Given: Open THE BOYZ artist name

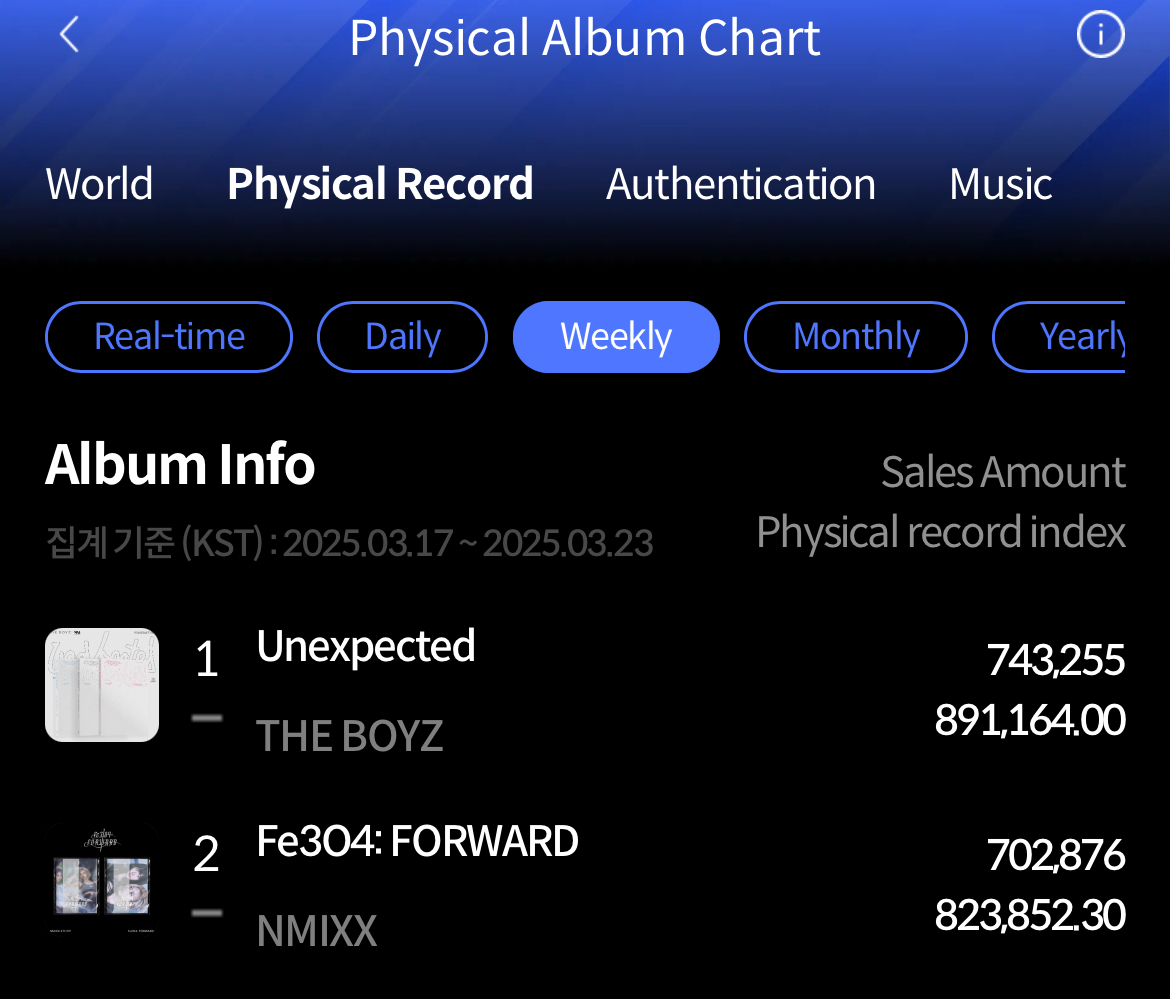Looking at the screenshot, I should tap(349, 737).
